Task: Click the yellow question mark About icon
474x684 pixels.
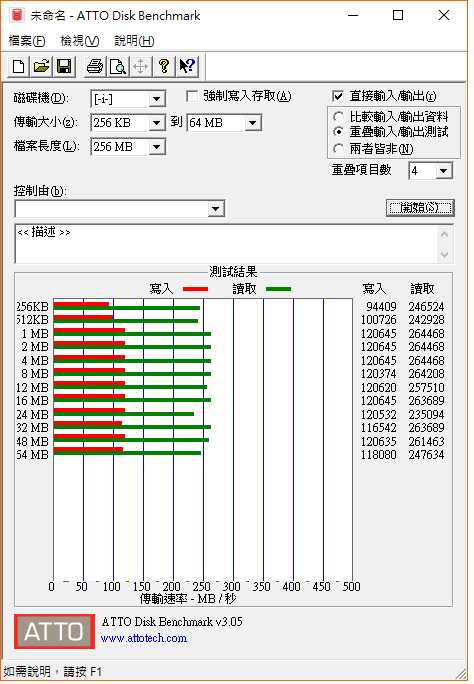Action: tap(164, 67)
